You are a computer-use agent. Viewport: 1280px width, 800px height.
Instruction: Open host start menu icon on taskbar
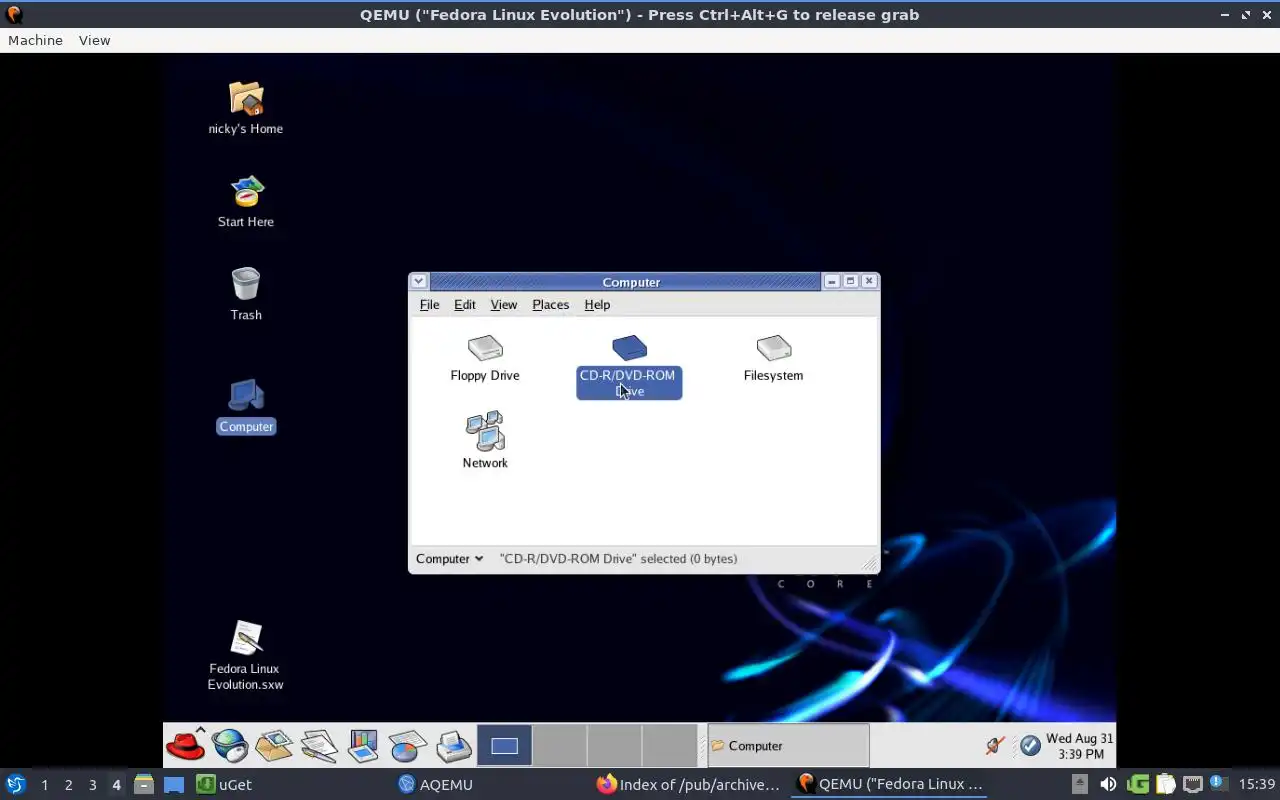tap(15, 784)
